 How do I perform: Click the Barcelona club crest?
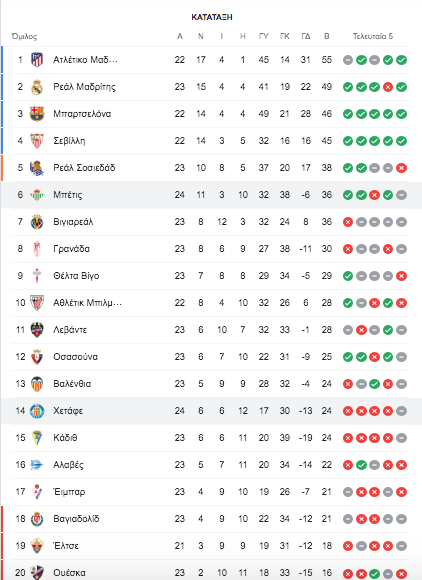click(37, 114)
